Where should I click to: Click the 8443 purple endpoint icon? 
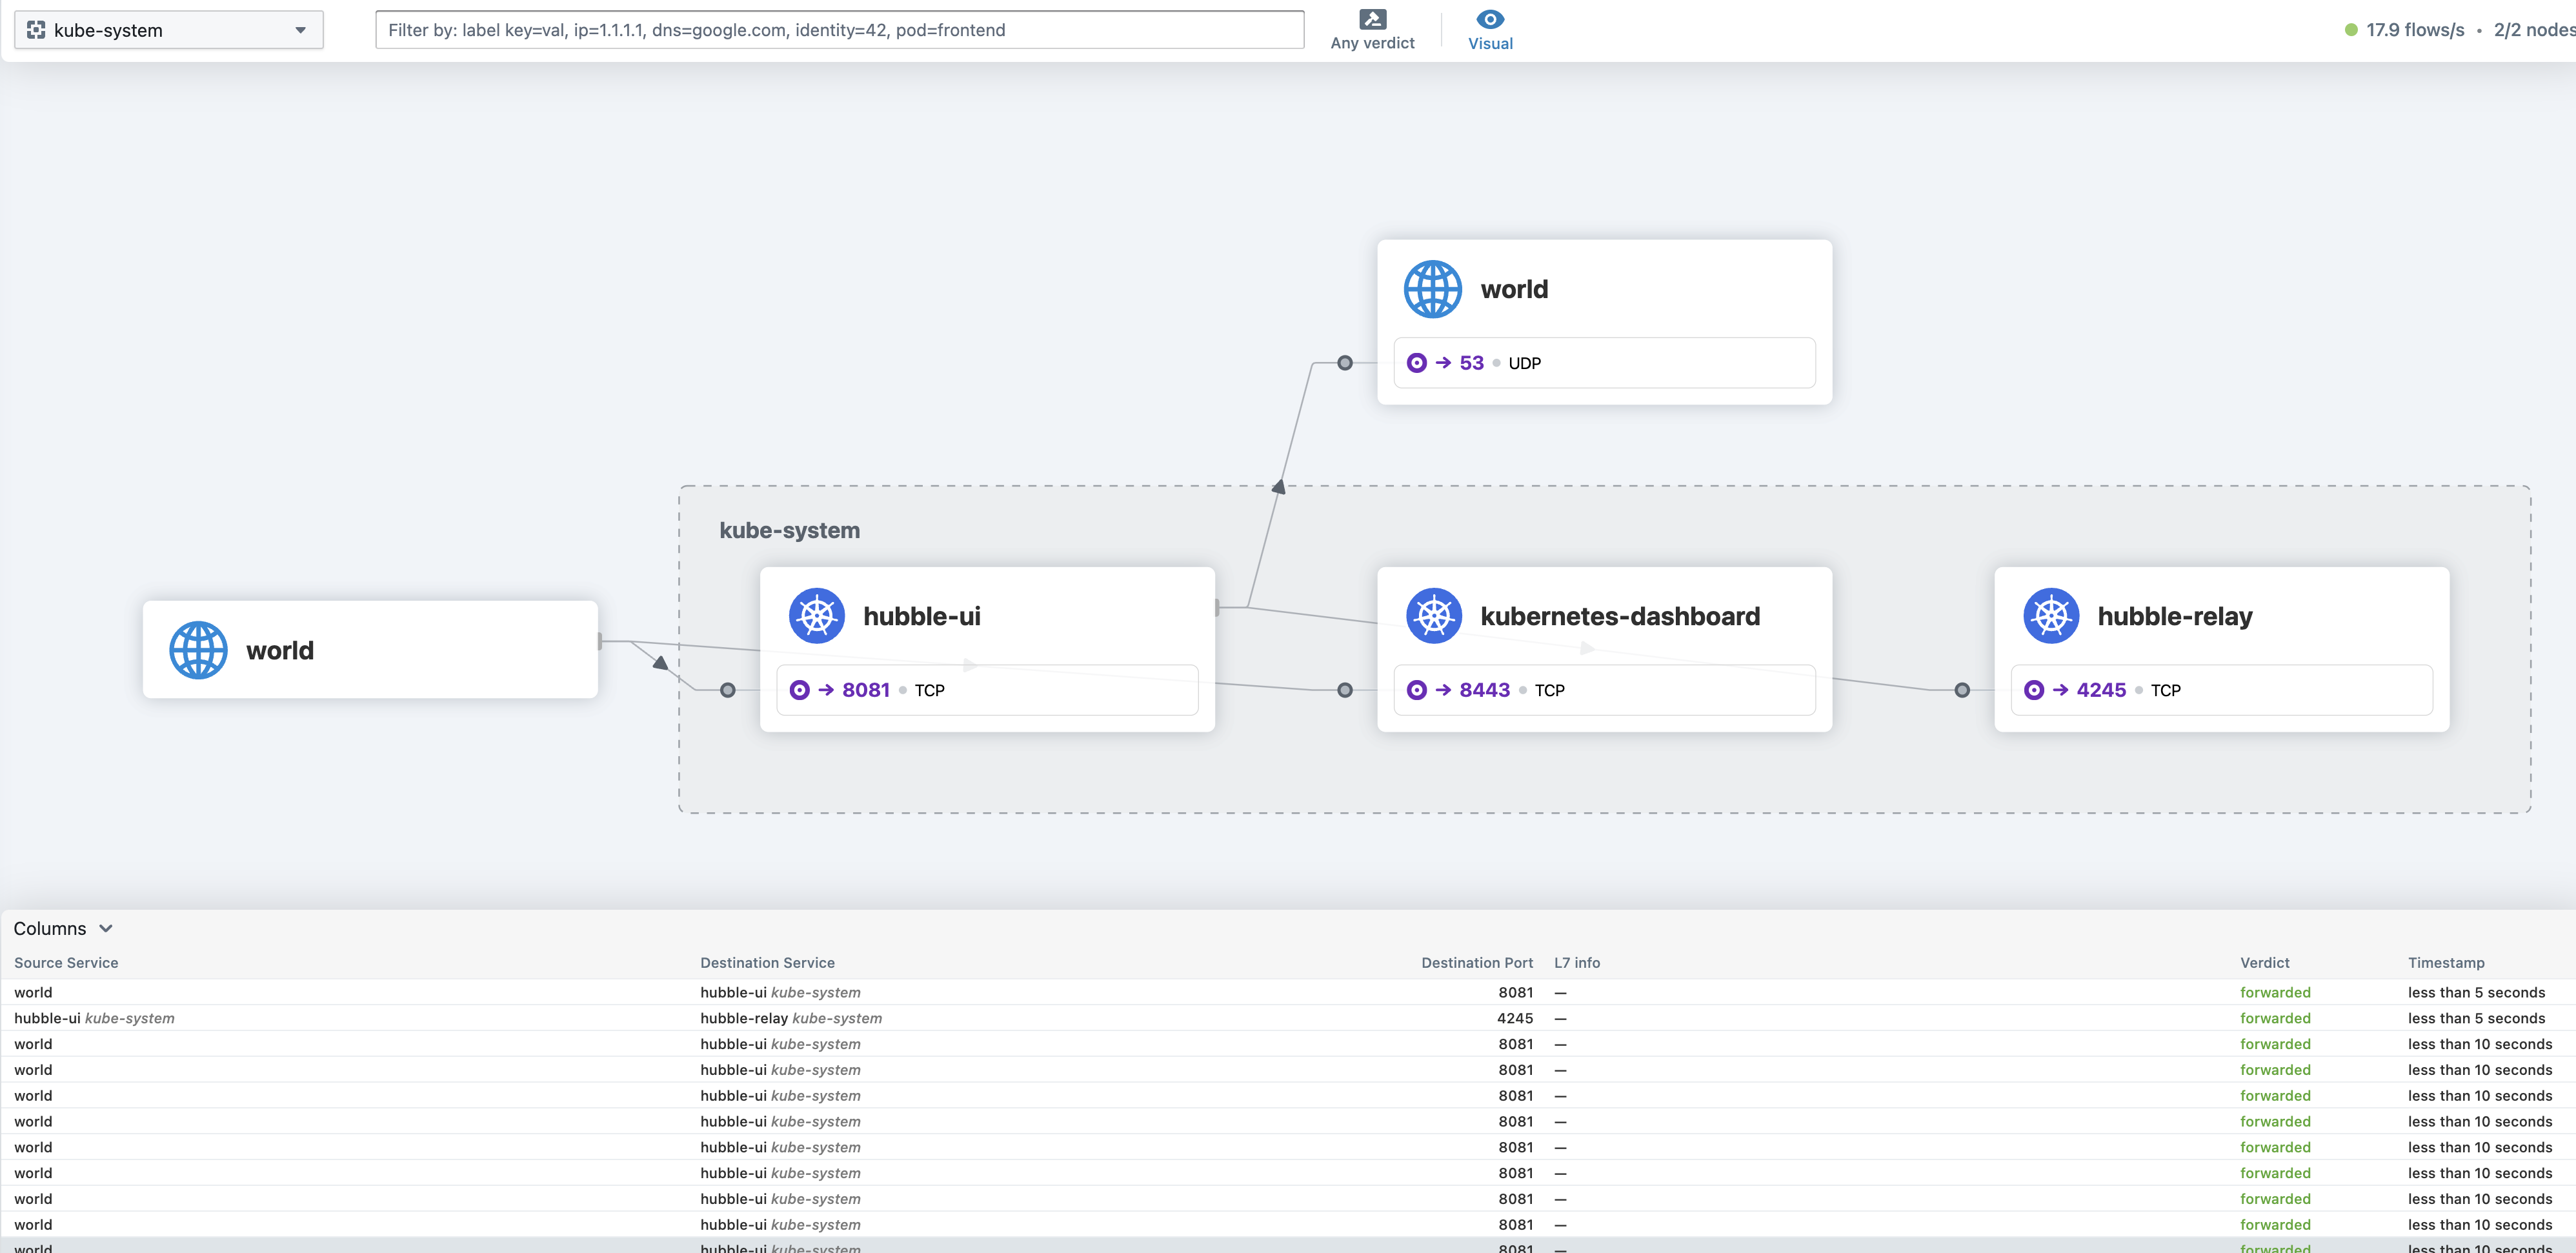coord(1416,690)
